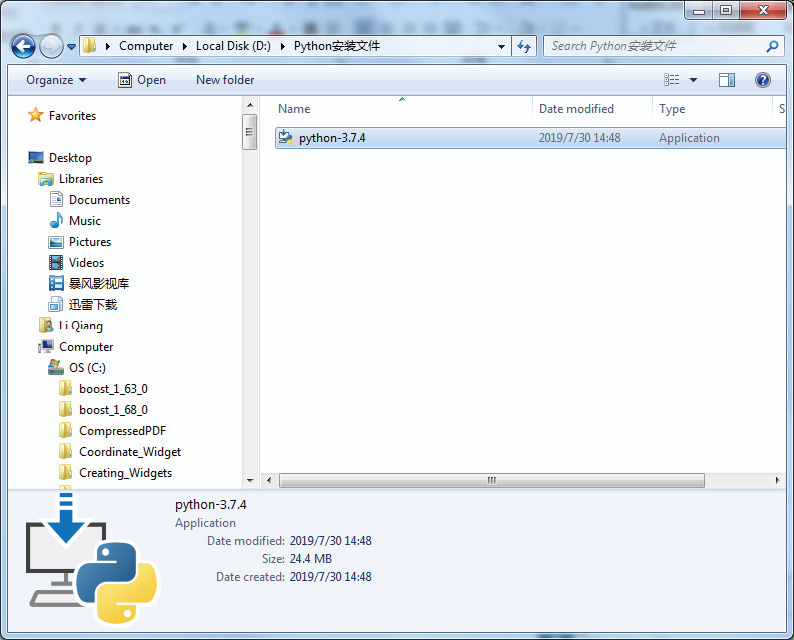This screenshot has width=794, height=640.
Task: Open boost_1_68_0 folder
Action: pos(113,410)
